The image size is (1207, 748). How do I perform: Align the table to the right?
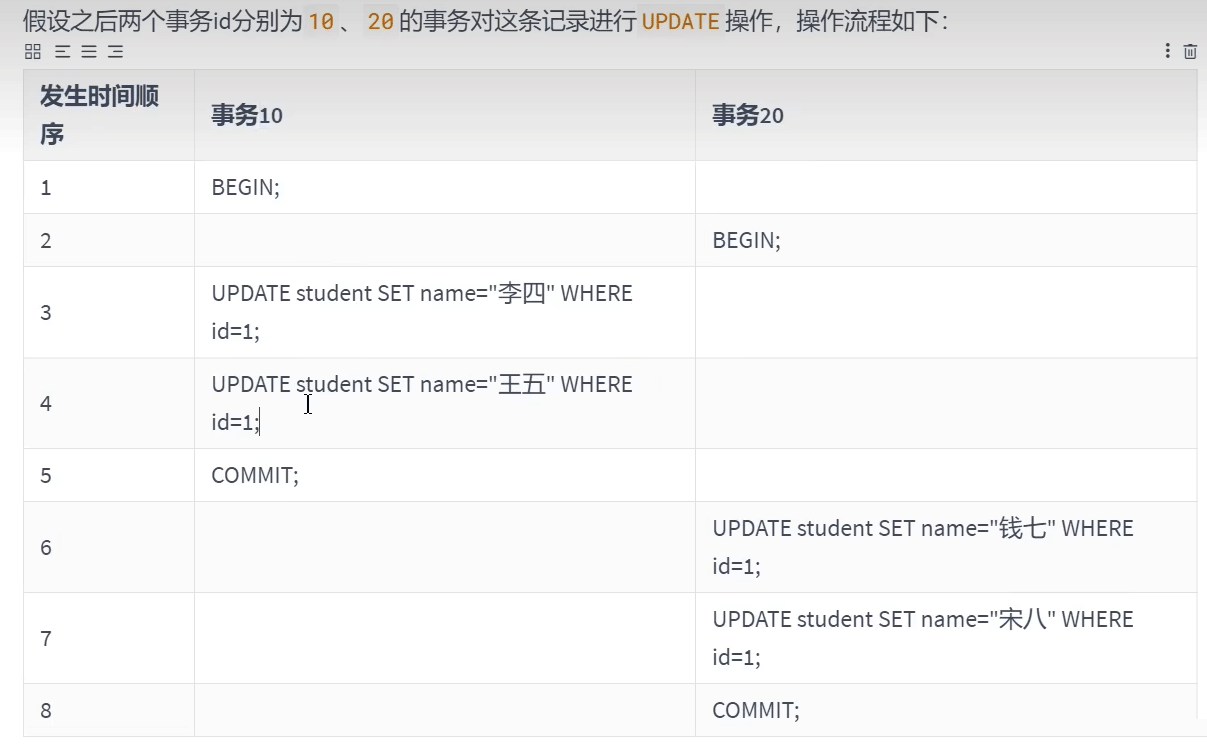pos(116,52)
